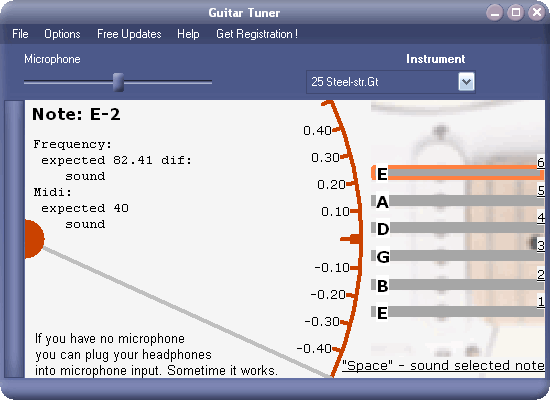Screen dimensions: 550x400
Task: Click string number 5 marker
Action: (x=541, y=190)
